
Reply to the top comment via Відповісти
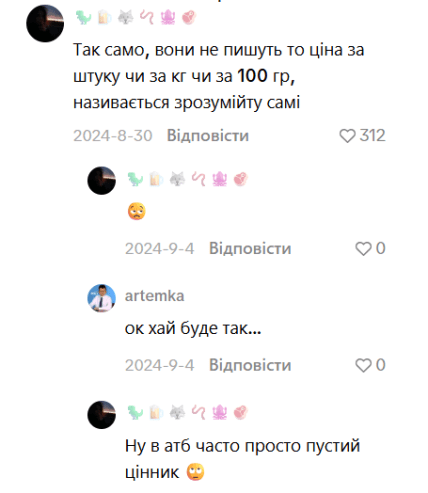click(x=208, y=136)
